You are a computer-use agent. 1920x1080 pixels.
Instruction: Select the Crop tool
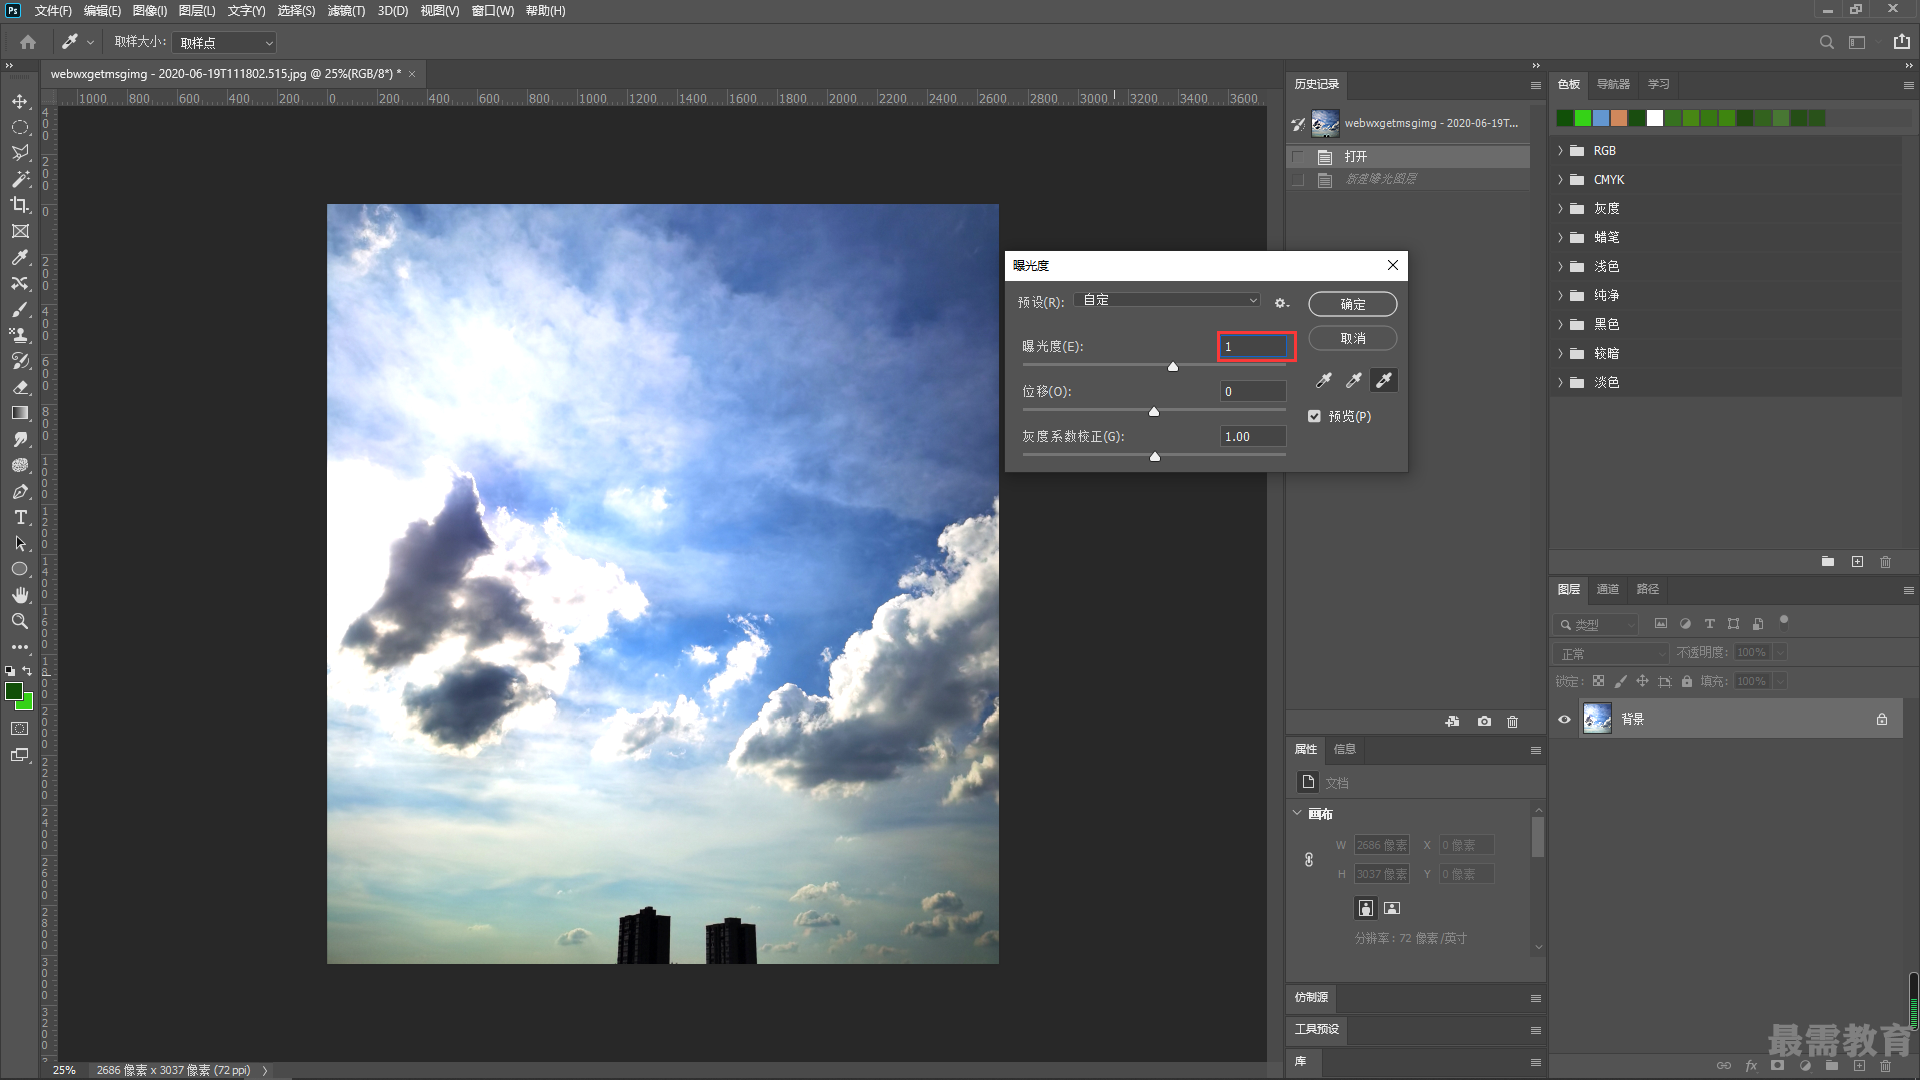(20, 205)
